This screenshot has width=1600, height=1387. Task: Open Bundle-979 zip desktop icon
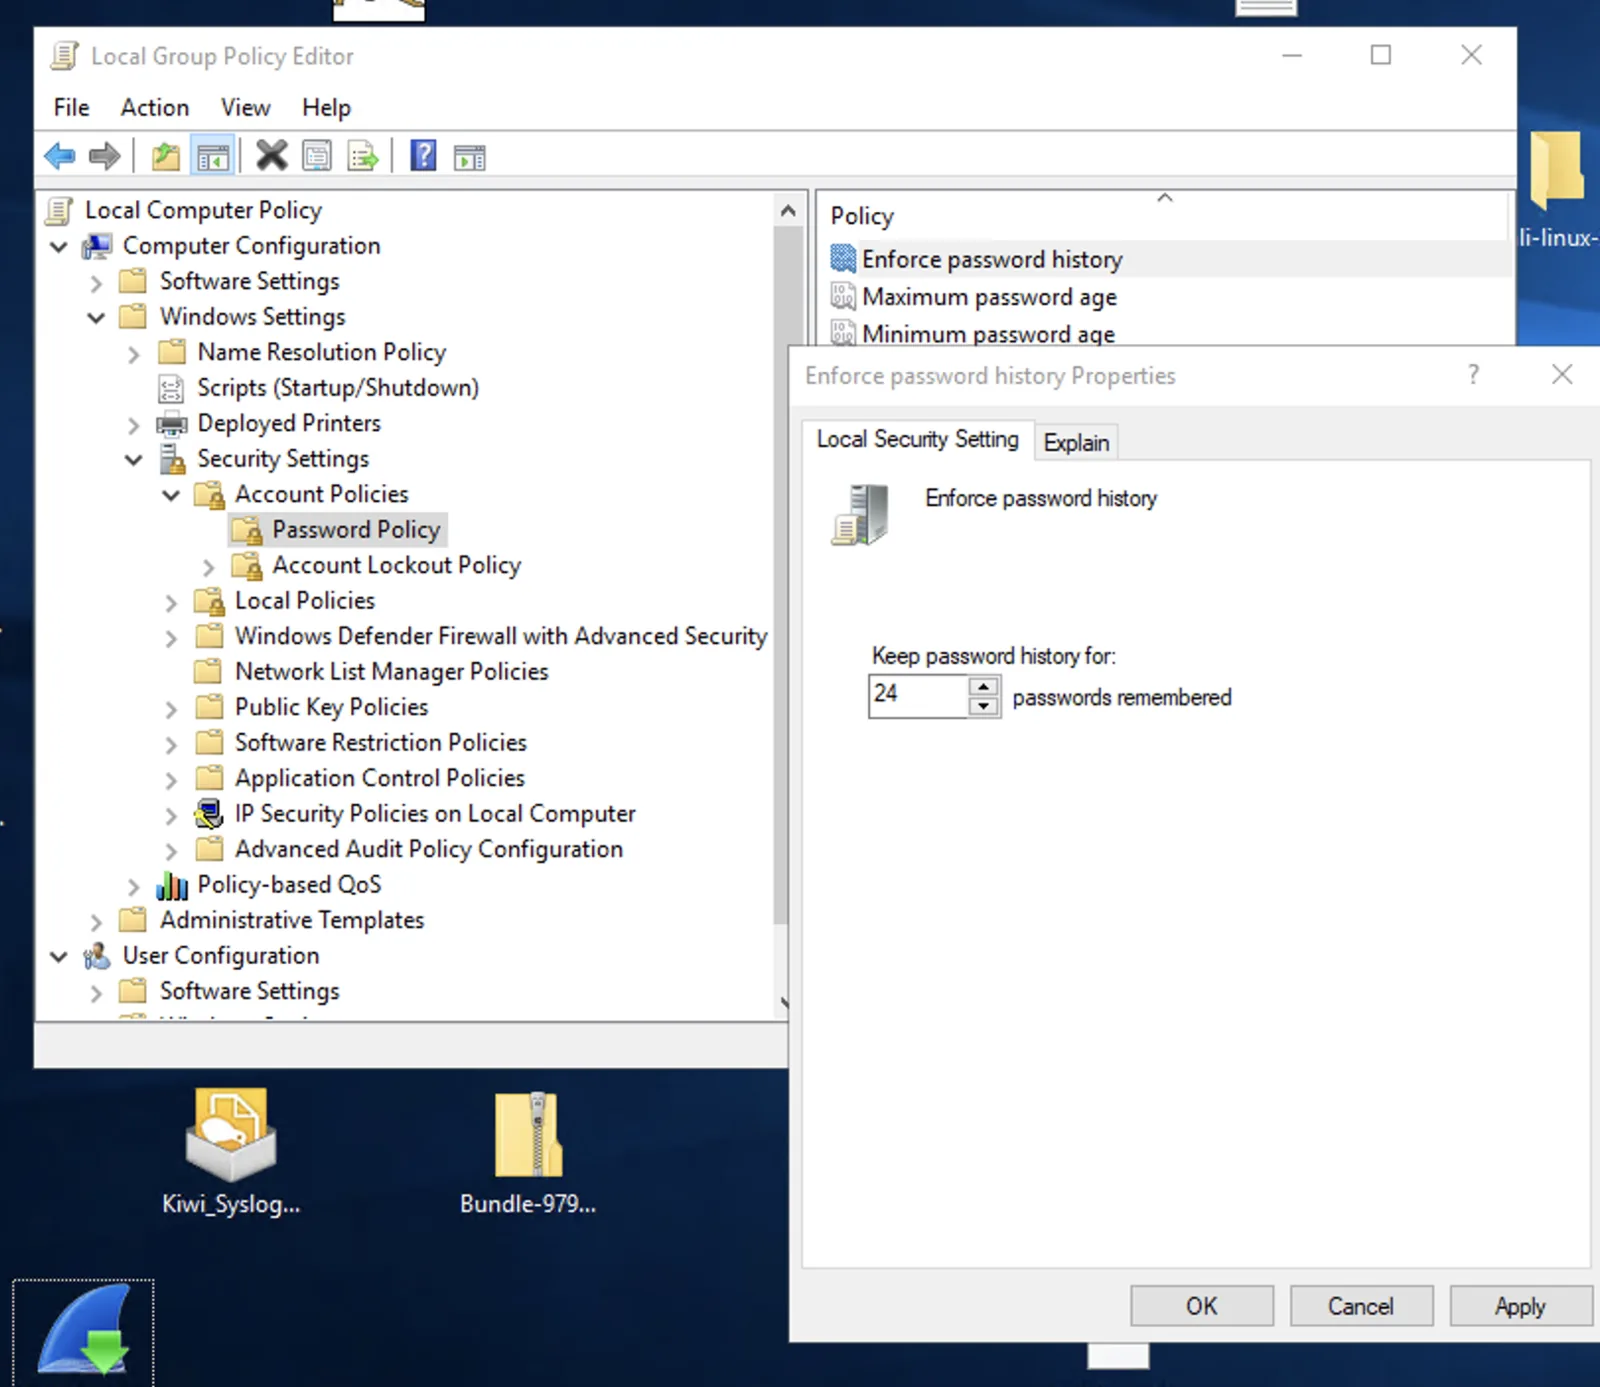528,1152
